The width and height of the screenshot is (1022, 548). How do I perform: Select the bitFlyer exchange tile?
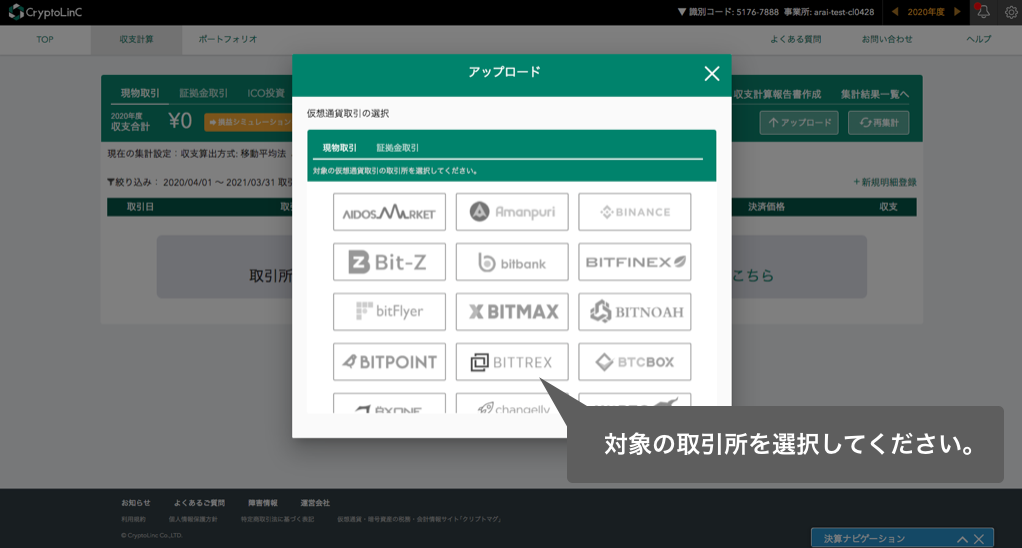[389, 311]
